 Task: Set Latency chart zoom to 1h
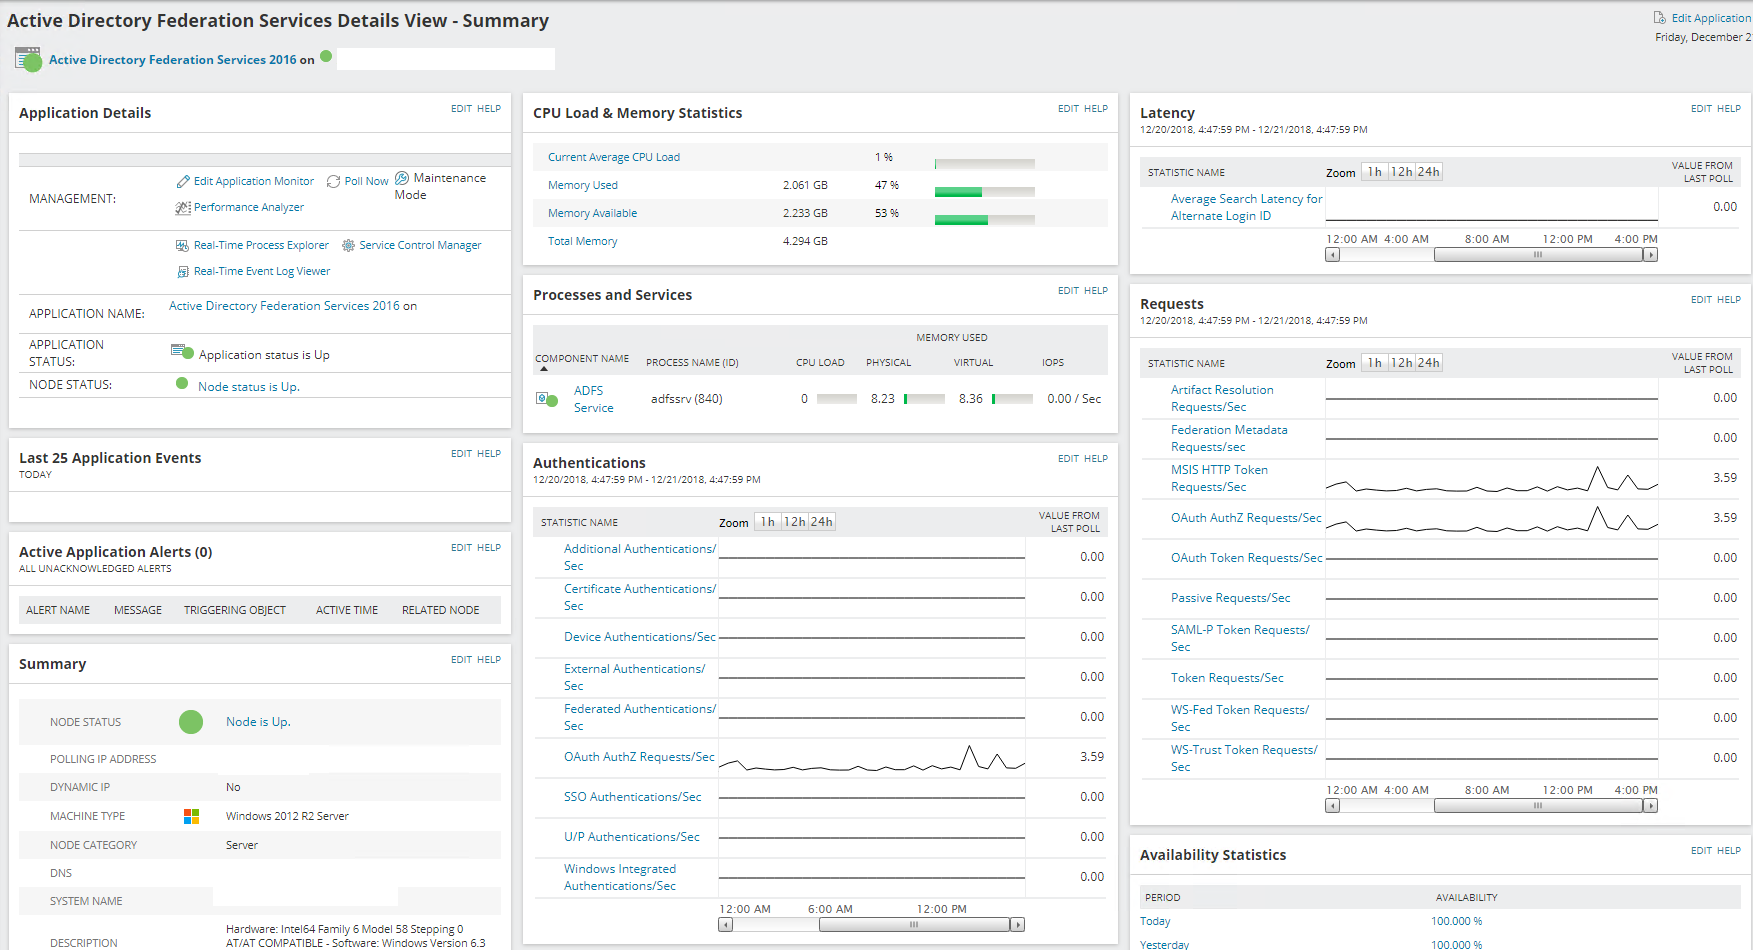tap(1374, 172)
